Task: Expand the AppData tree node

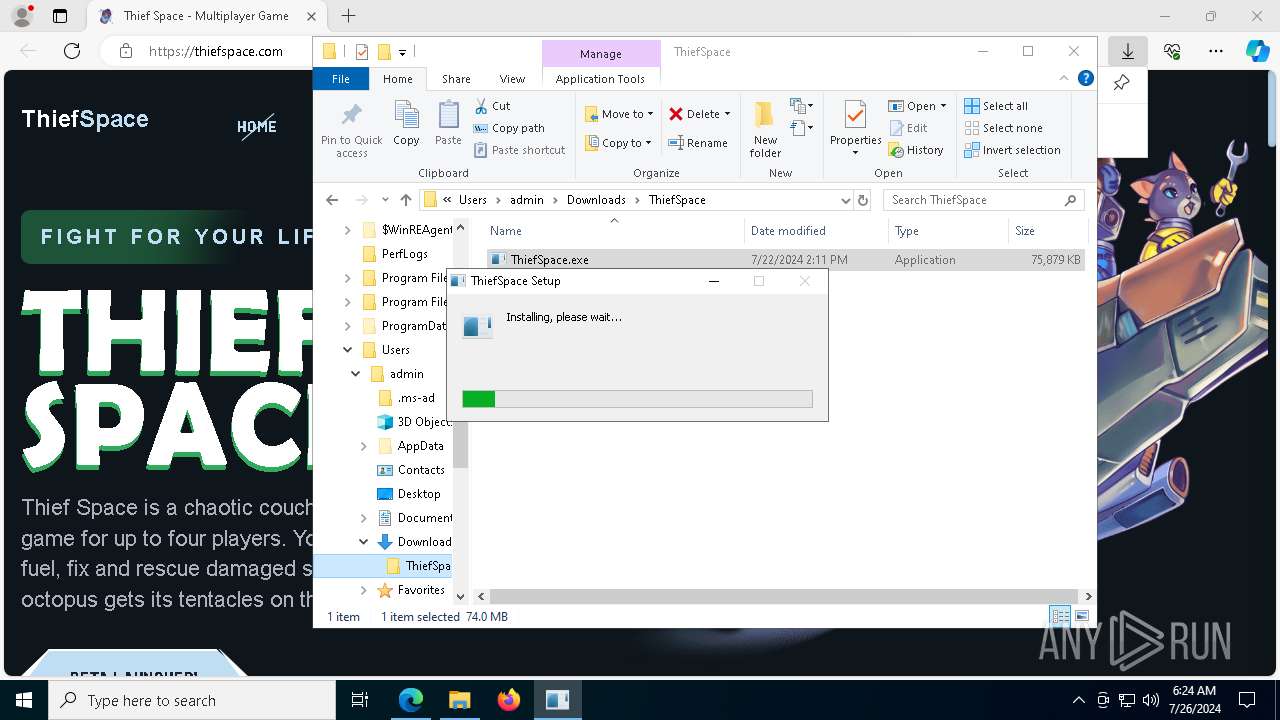Action: (x=364, y=446)
